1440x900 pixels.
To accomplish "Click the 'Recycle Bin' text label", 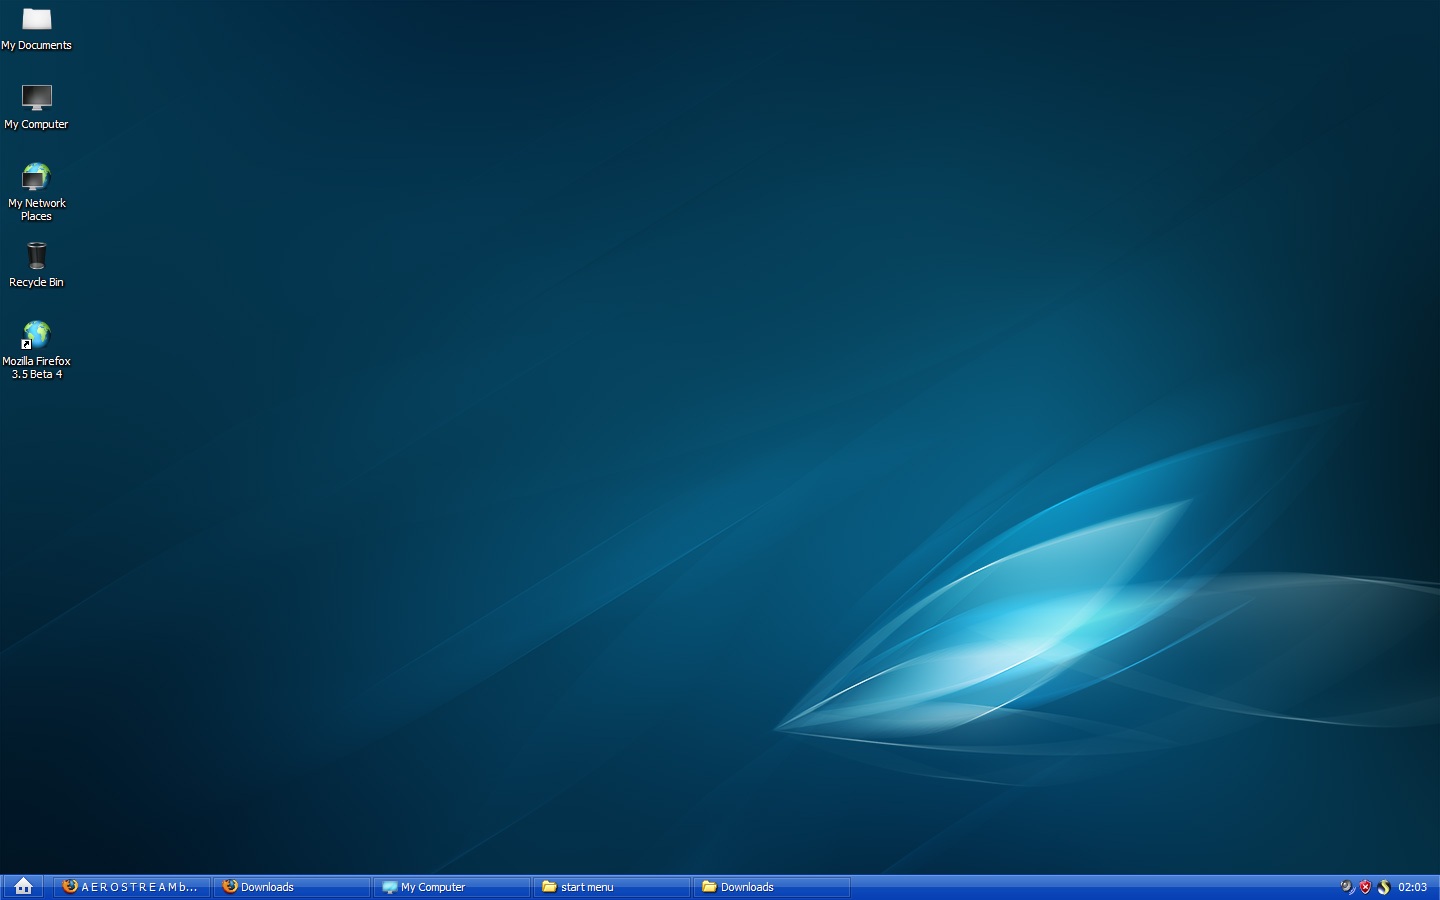I will (x=37, y=283).
